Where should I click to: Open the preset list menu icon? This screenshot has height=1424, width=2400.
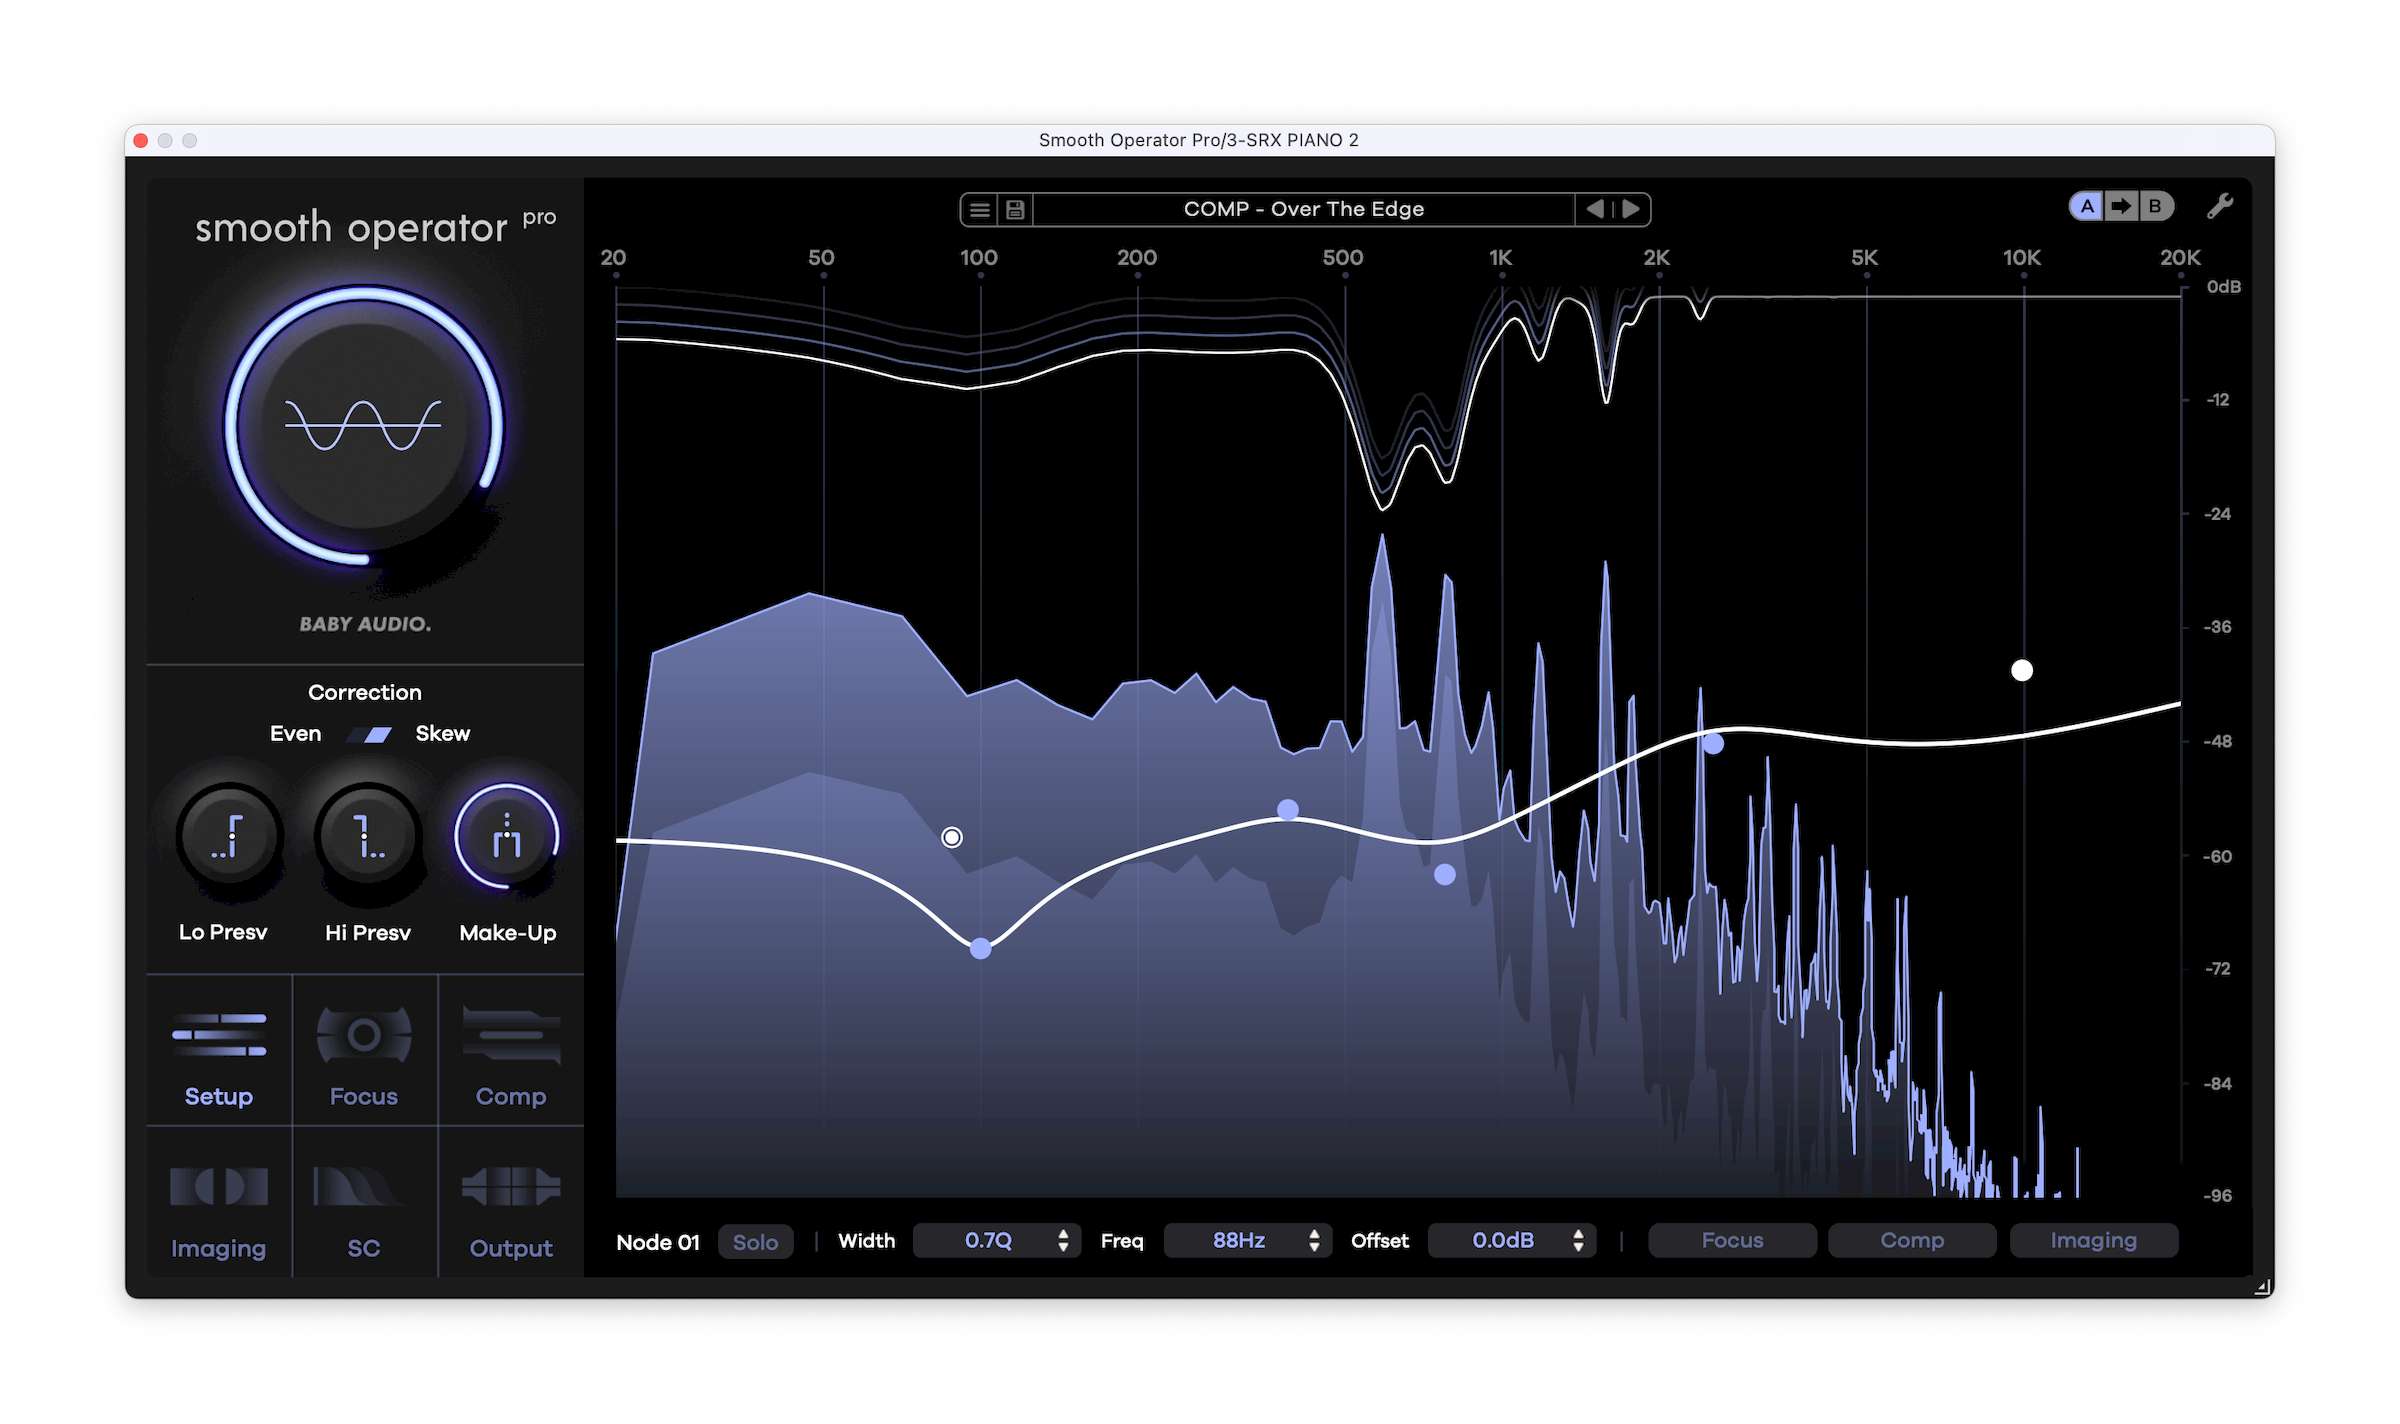click(x=979, y=210)
